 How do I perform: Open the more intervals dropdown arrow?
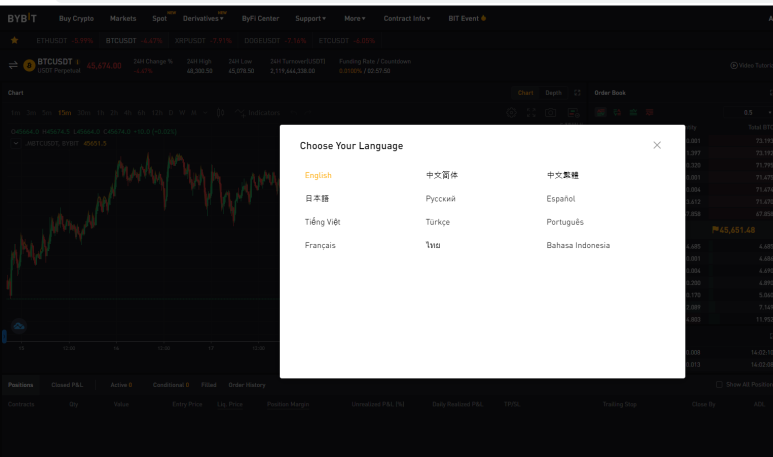pos(206,113)
